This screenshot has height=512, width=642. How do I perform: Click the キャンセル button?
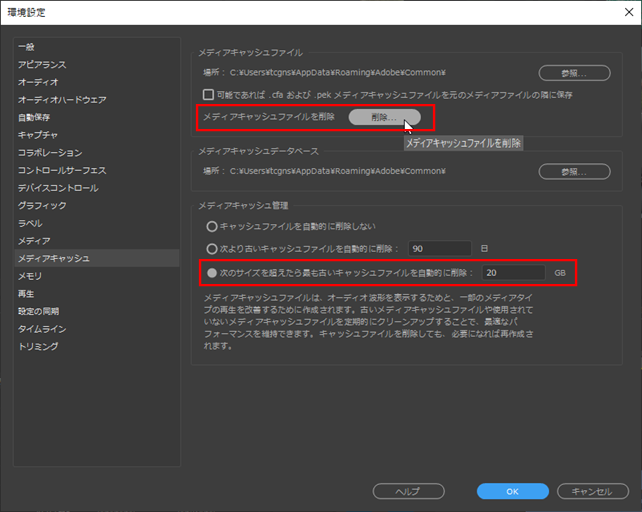click(592, 491)
